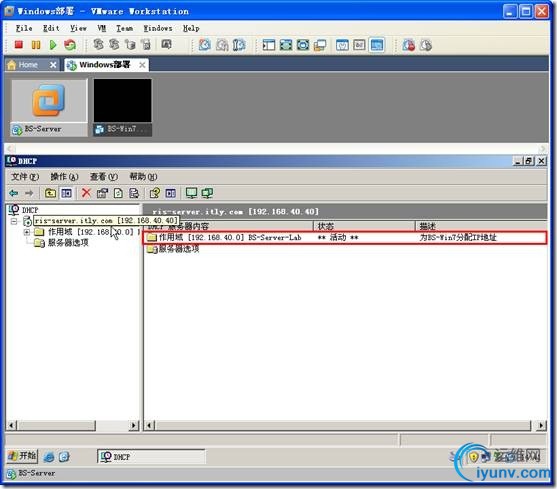Open the Team menu

click(125, 28)
